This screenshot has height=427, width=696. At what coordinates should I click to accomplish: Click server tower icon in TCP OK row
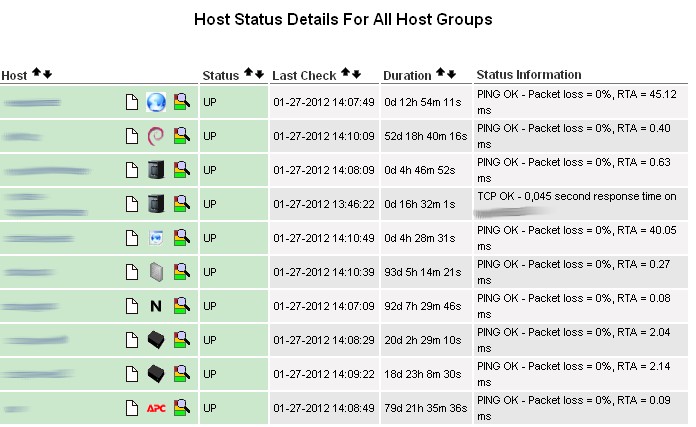pos(155,203)
